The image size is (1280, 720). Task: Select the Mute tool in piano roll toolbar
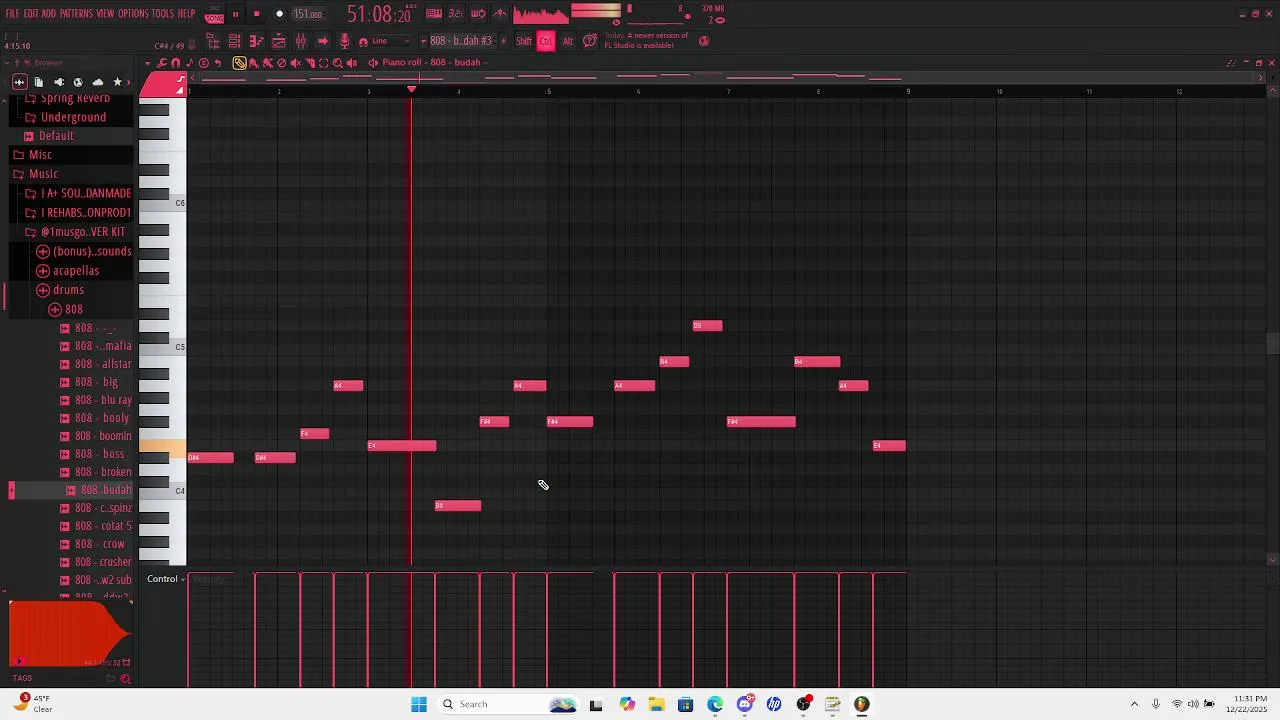[x=295, y=63]
